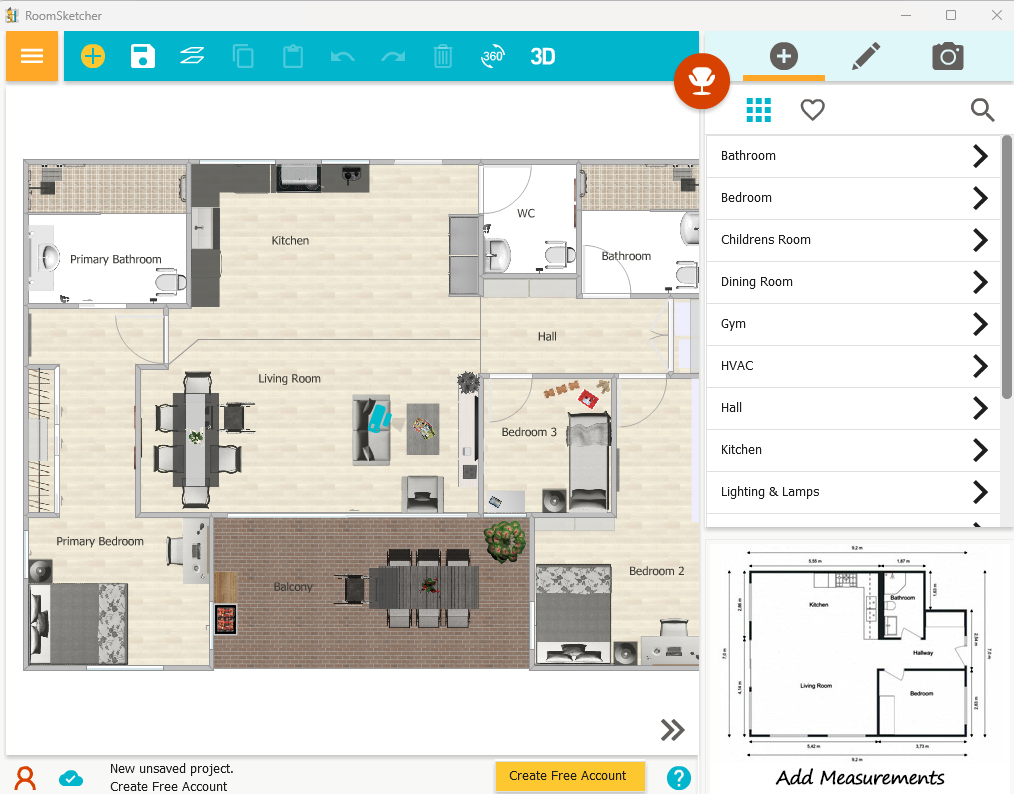The width and height of the screenshot is (1014, 794).
Task: Click the Paste clipboard icon
Action: tap(293, 56)
